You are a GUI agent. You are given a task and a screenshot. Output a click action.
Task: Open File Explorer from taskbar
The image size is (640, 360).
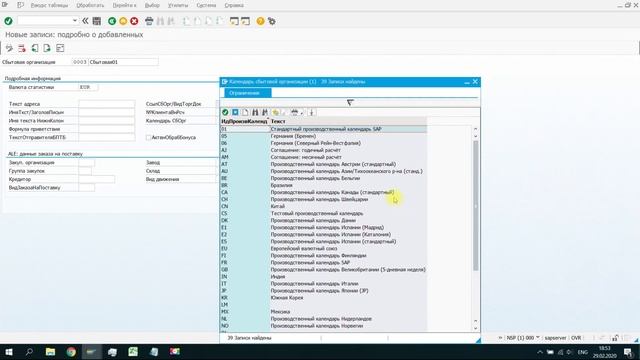[x=50, y=352]
